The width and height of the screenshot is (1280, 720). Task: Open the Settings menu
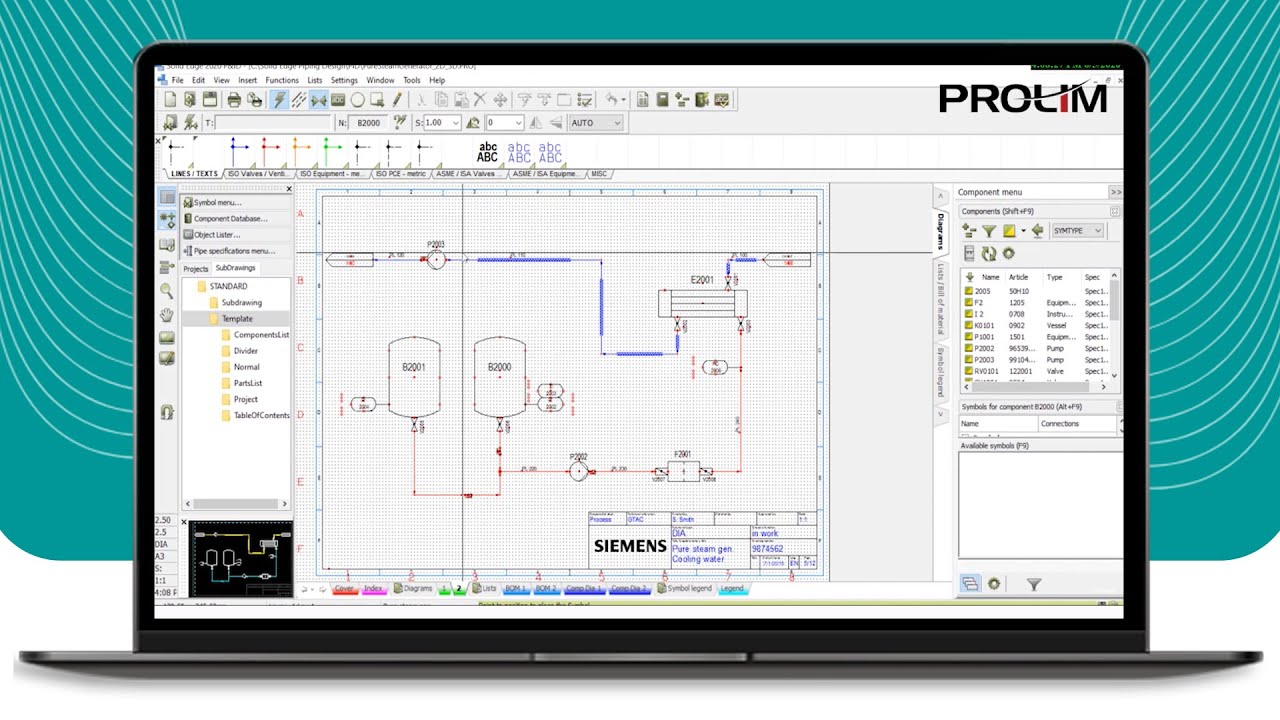(345, 80)
